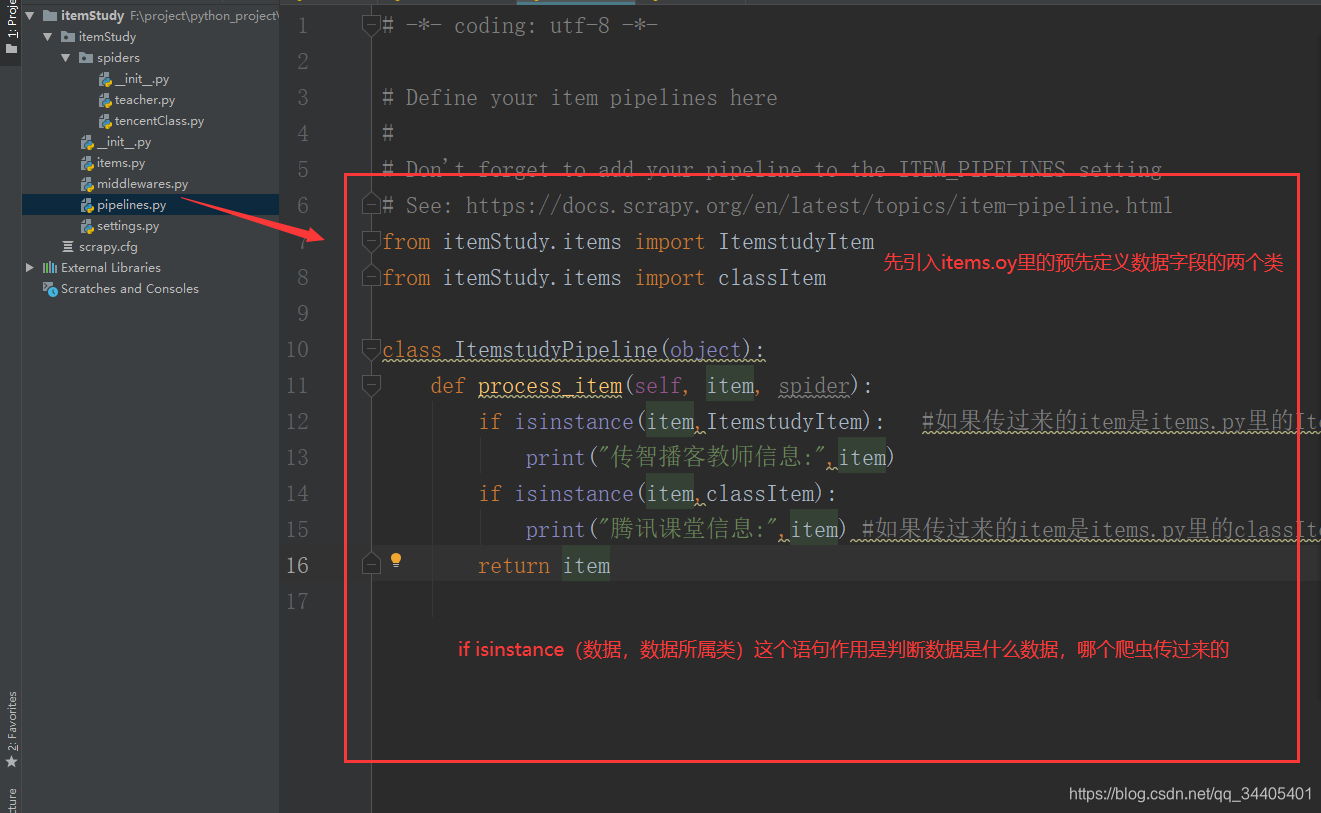Select scrapy.cfg in the project tree
This screenshot has width=1321, height=813.
click(108, 247)
